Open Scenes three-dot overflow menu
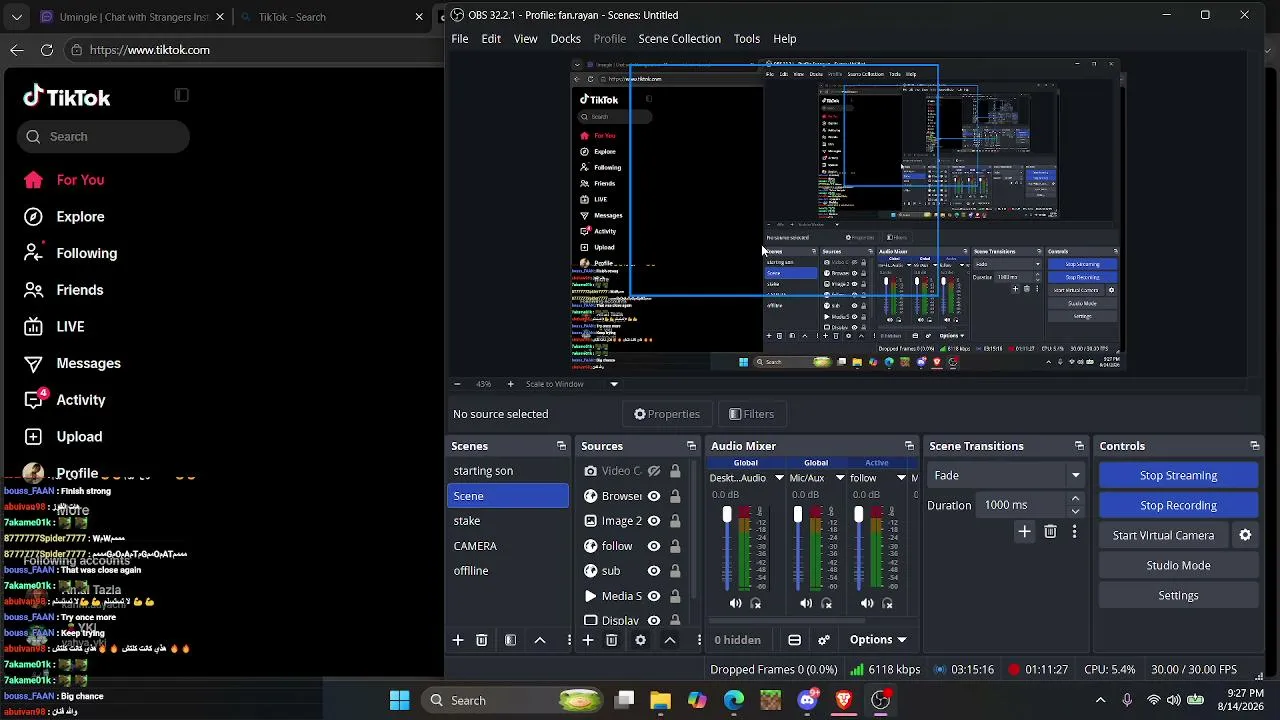Viewport: 1280px width, 720px height. [x=570, y=640]
